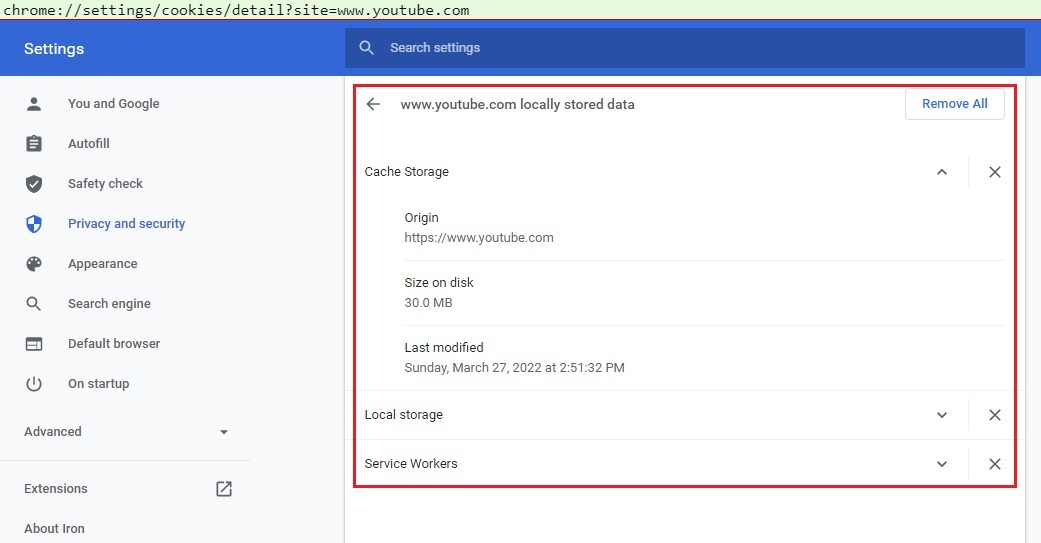This screenshot has width=1041, height=543.
Task: Open Search engine settings
Action: tap(109, 303)
